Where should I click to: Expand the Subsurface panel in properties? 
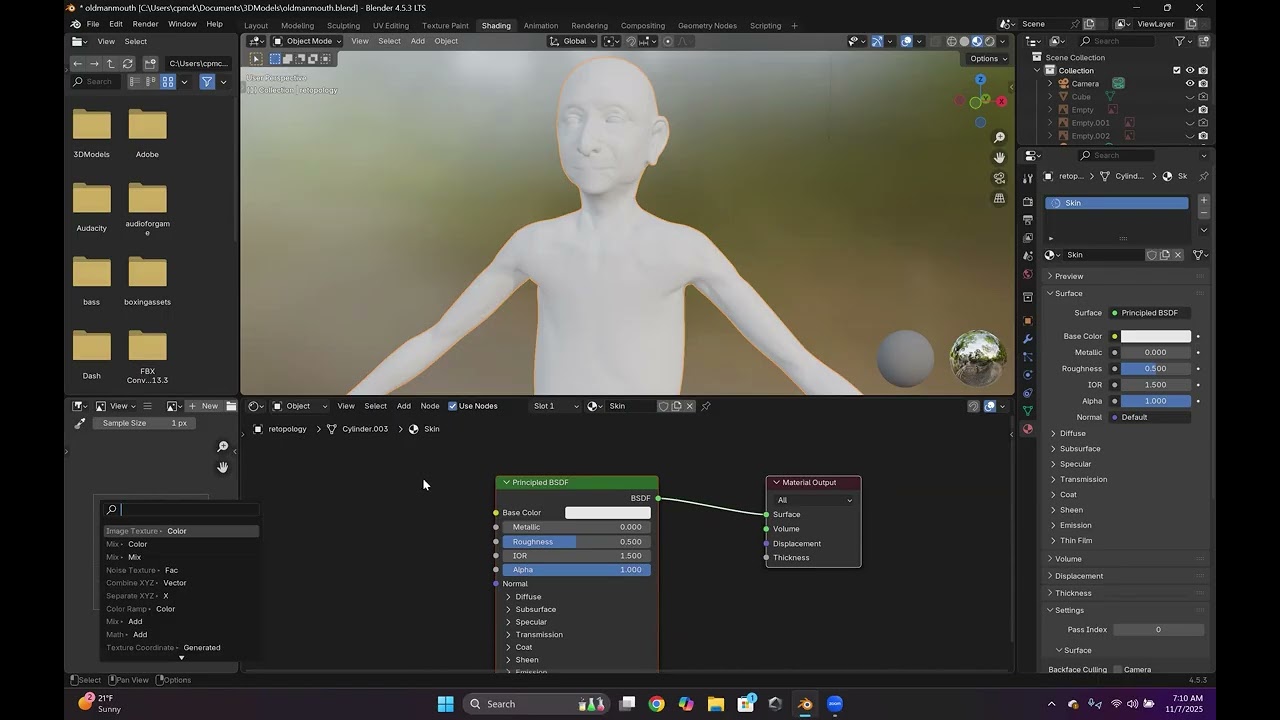tap(1080, 449)
